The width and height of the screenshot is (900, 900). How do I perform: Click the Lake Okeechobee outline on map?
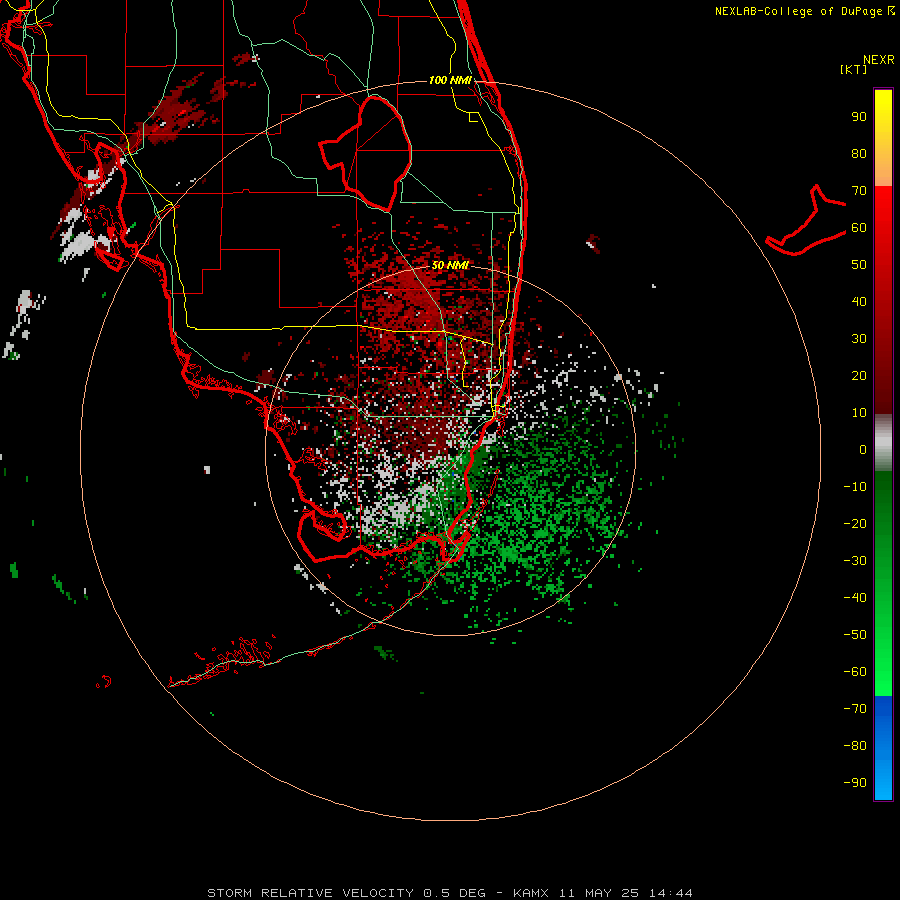pyautogui.click(x=366, y=153)
